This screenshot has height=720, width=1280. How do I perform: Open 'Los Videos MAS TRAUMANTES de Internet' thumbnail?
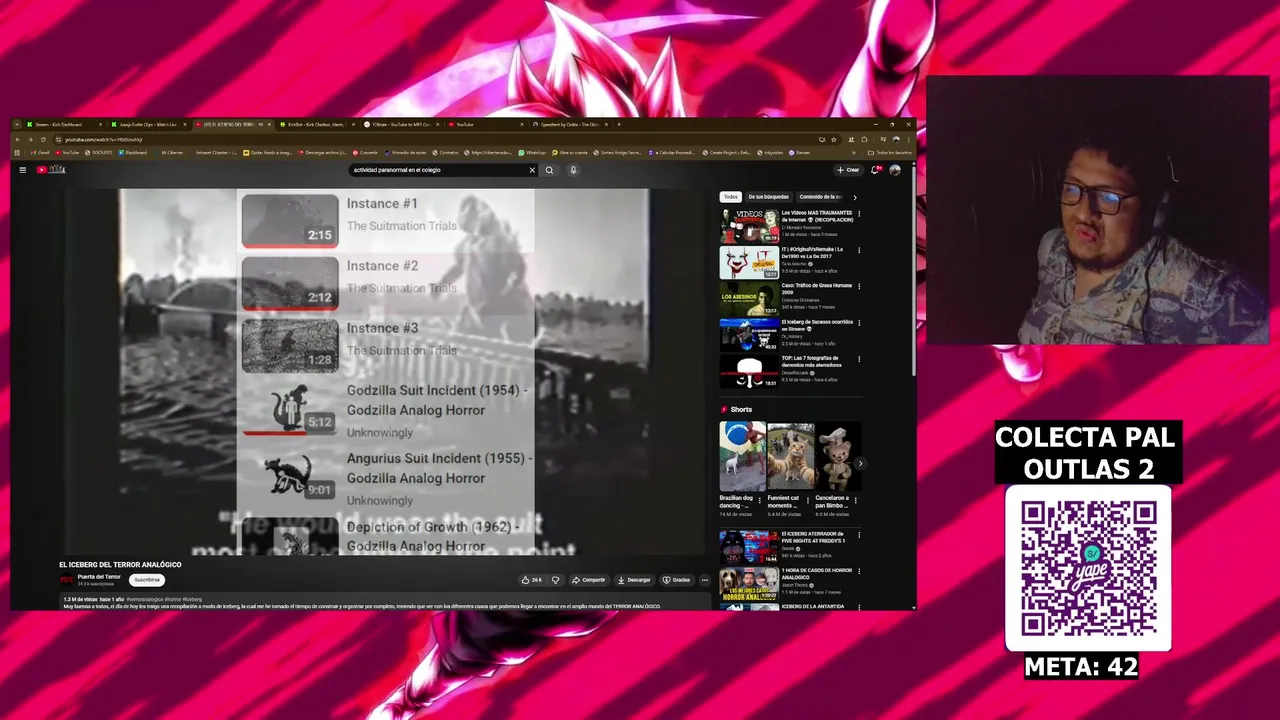coord(749,226)
